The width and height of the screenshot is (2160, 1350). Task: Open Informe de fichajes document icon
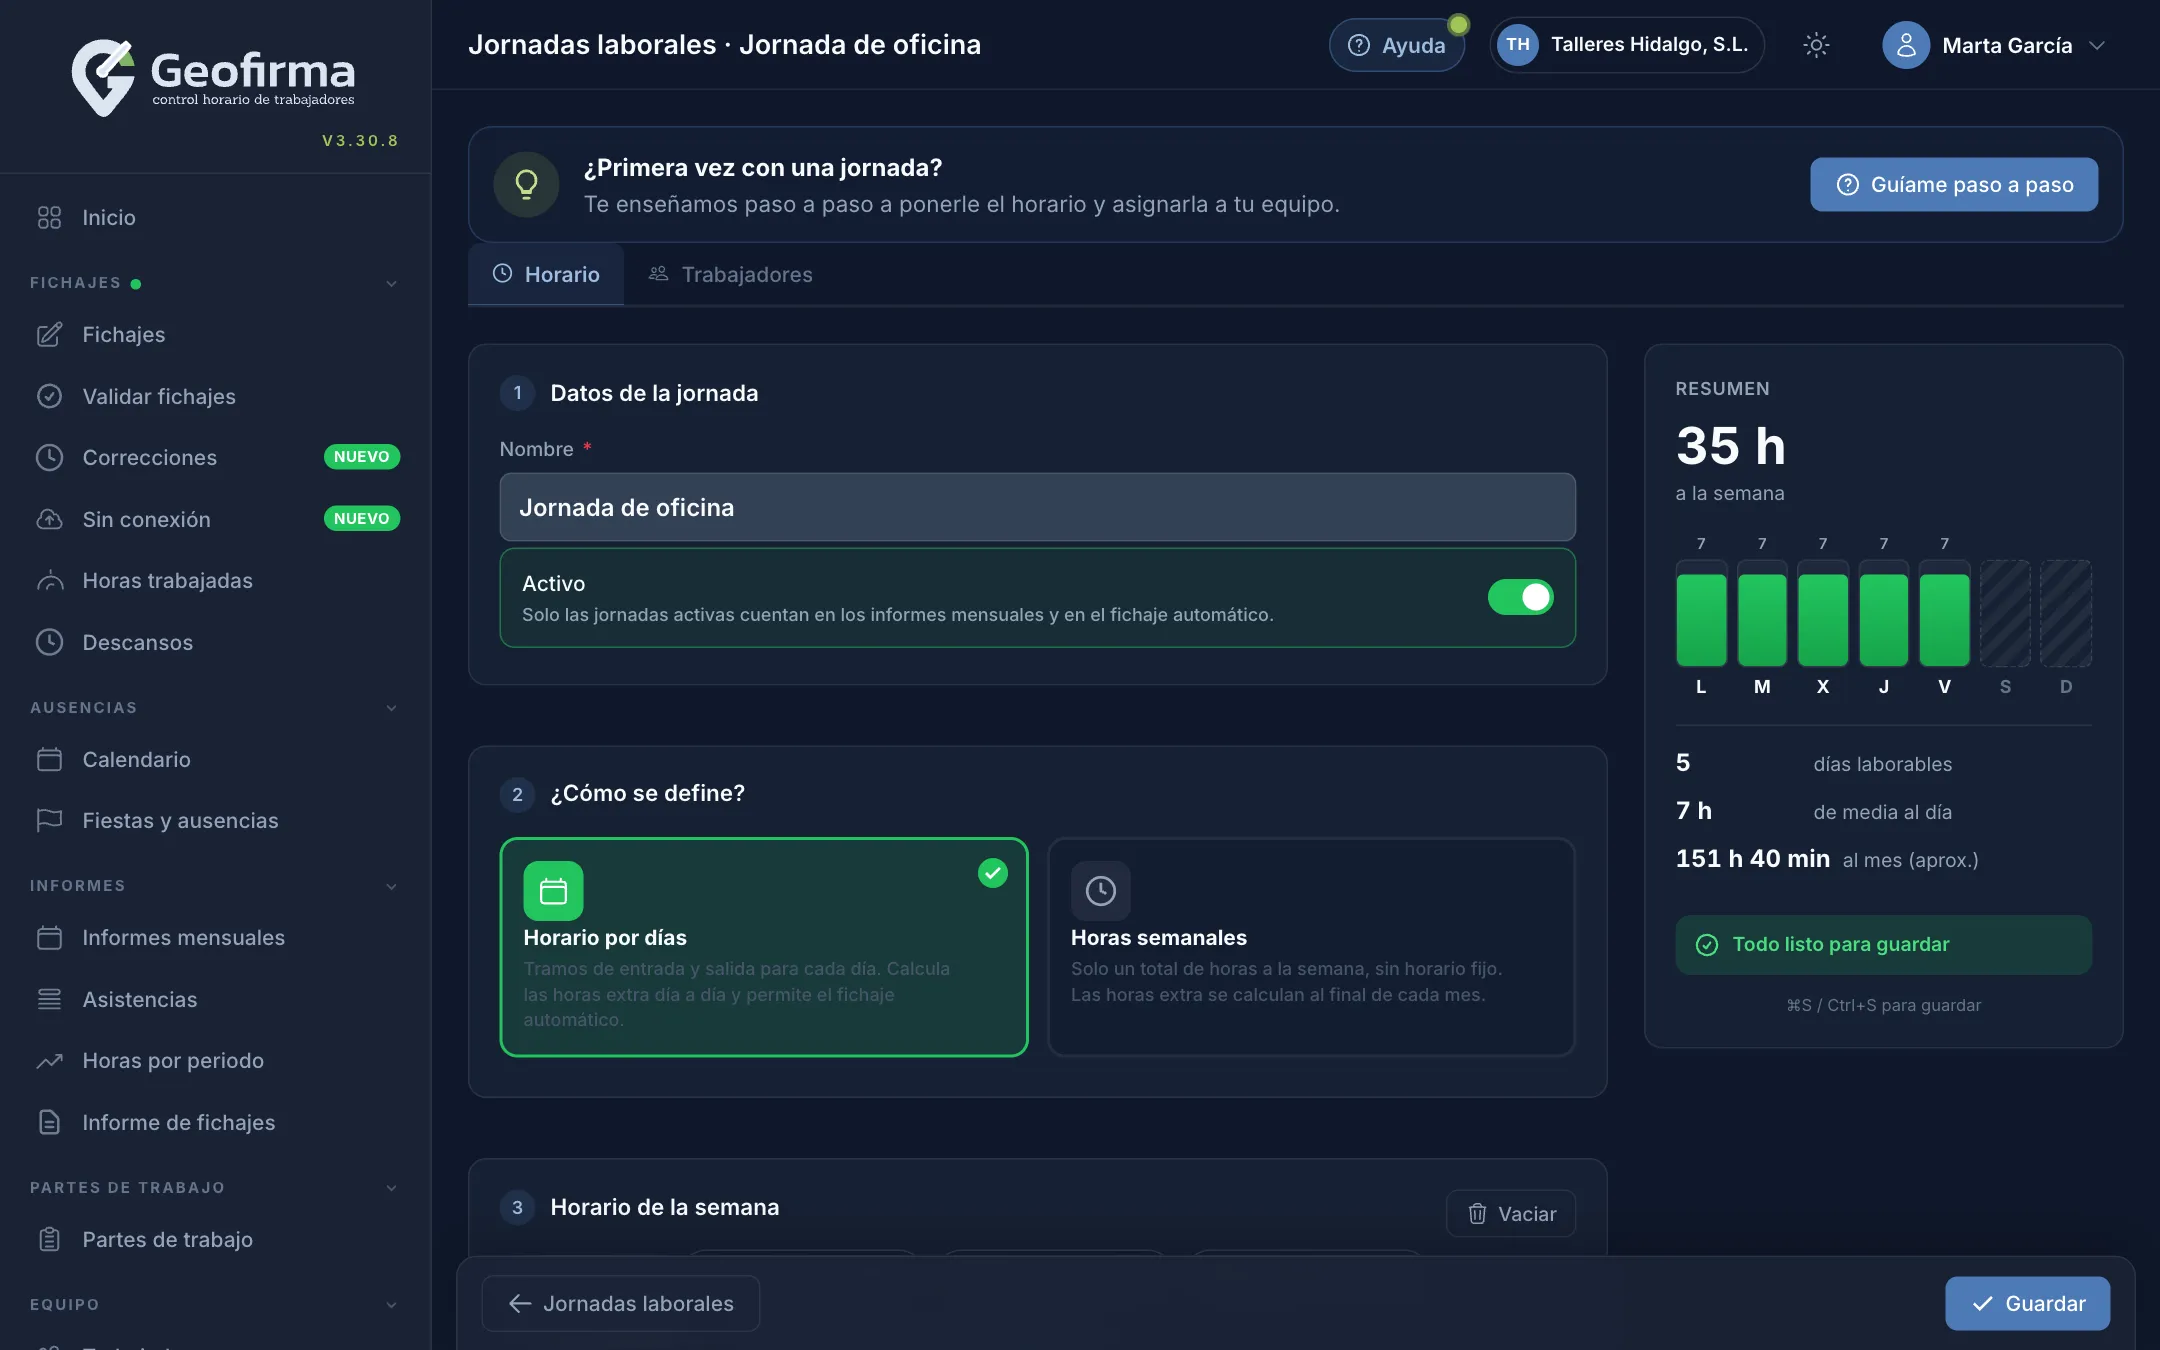coord(49,1122)
